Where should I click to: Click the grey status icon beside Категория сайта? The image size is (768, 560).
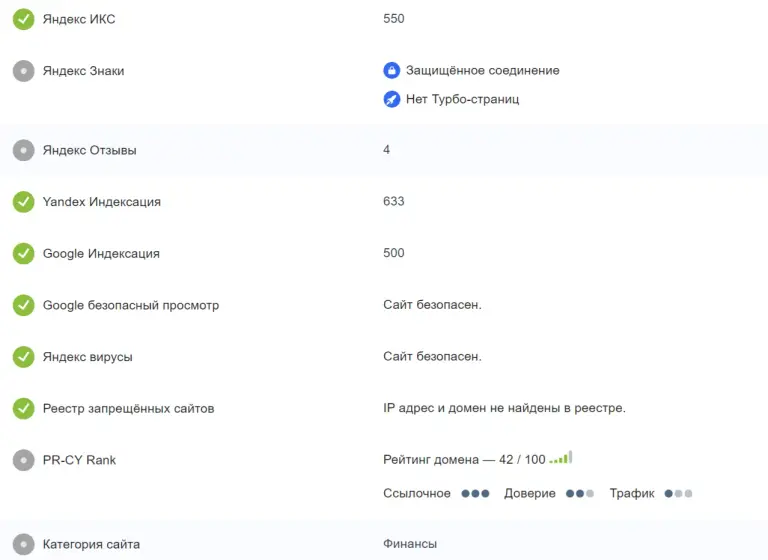(x=24, y=544)
